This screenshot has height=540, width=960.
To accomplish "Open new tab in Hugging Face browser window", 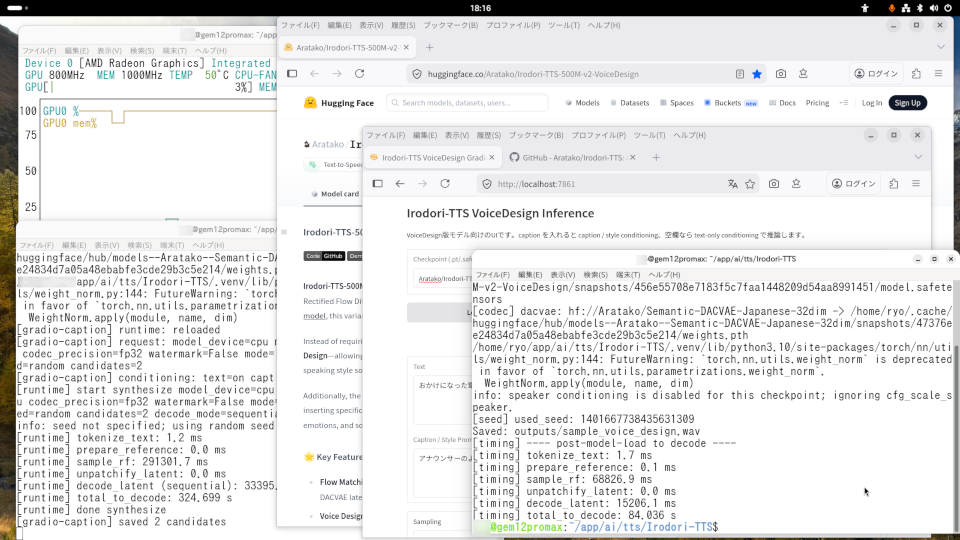I will (430, 47).
